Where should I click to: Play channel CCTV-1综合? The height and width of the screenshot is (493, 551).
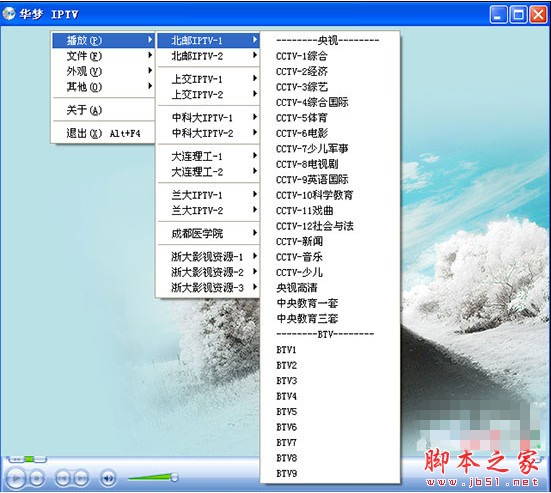click(330, 56)
